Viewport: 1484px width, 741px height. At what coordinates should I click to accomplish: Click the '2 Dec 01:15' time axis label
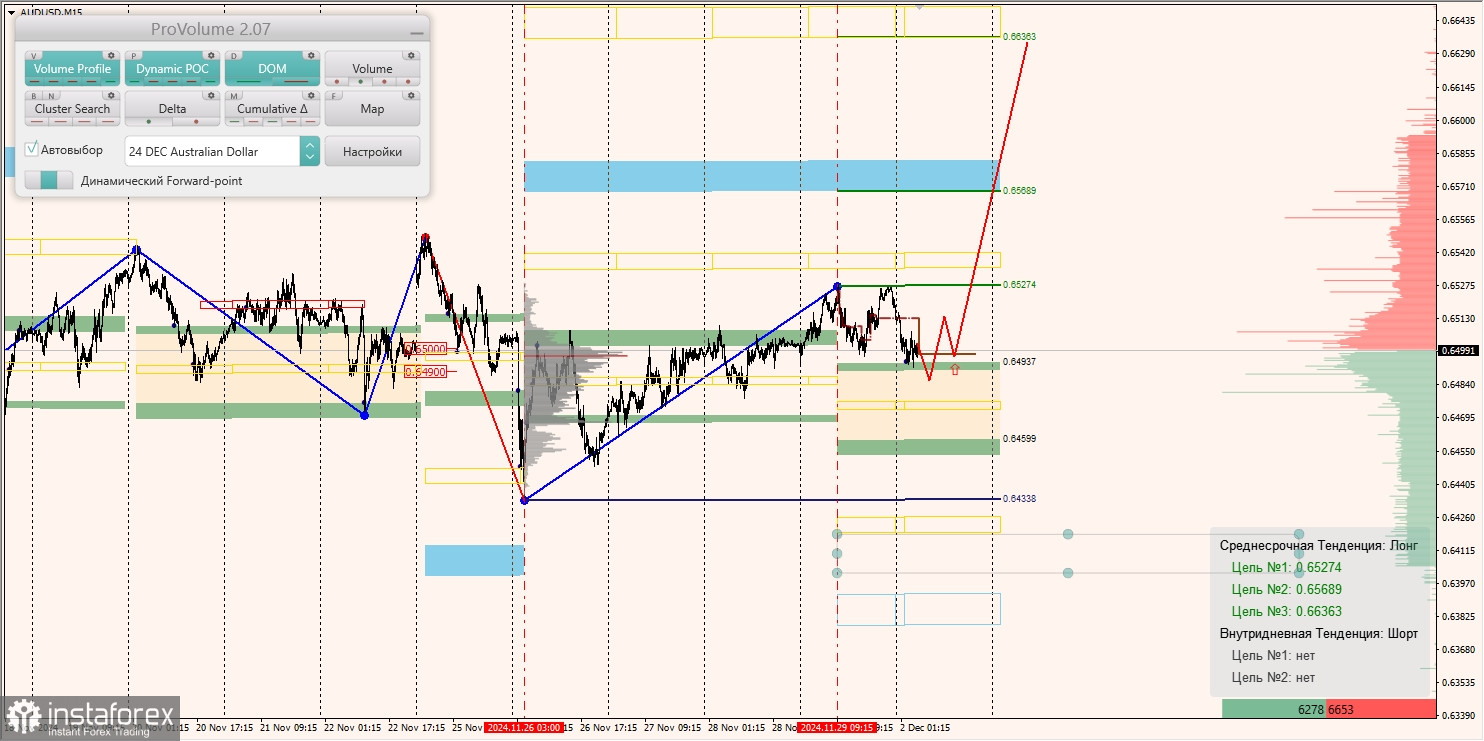[925, 728]
